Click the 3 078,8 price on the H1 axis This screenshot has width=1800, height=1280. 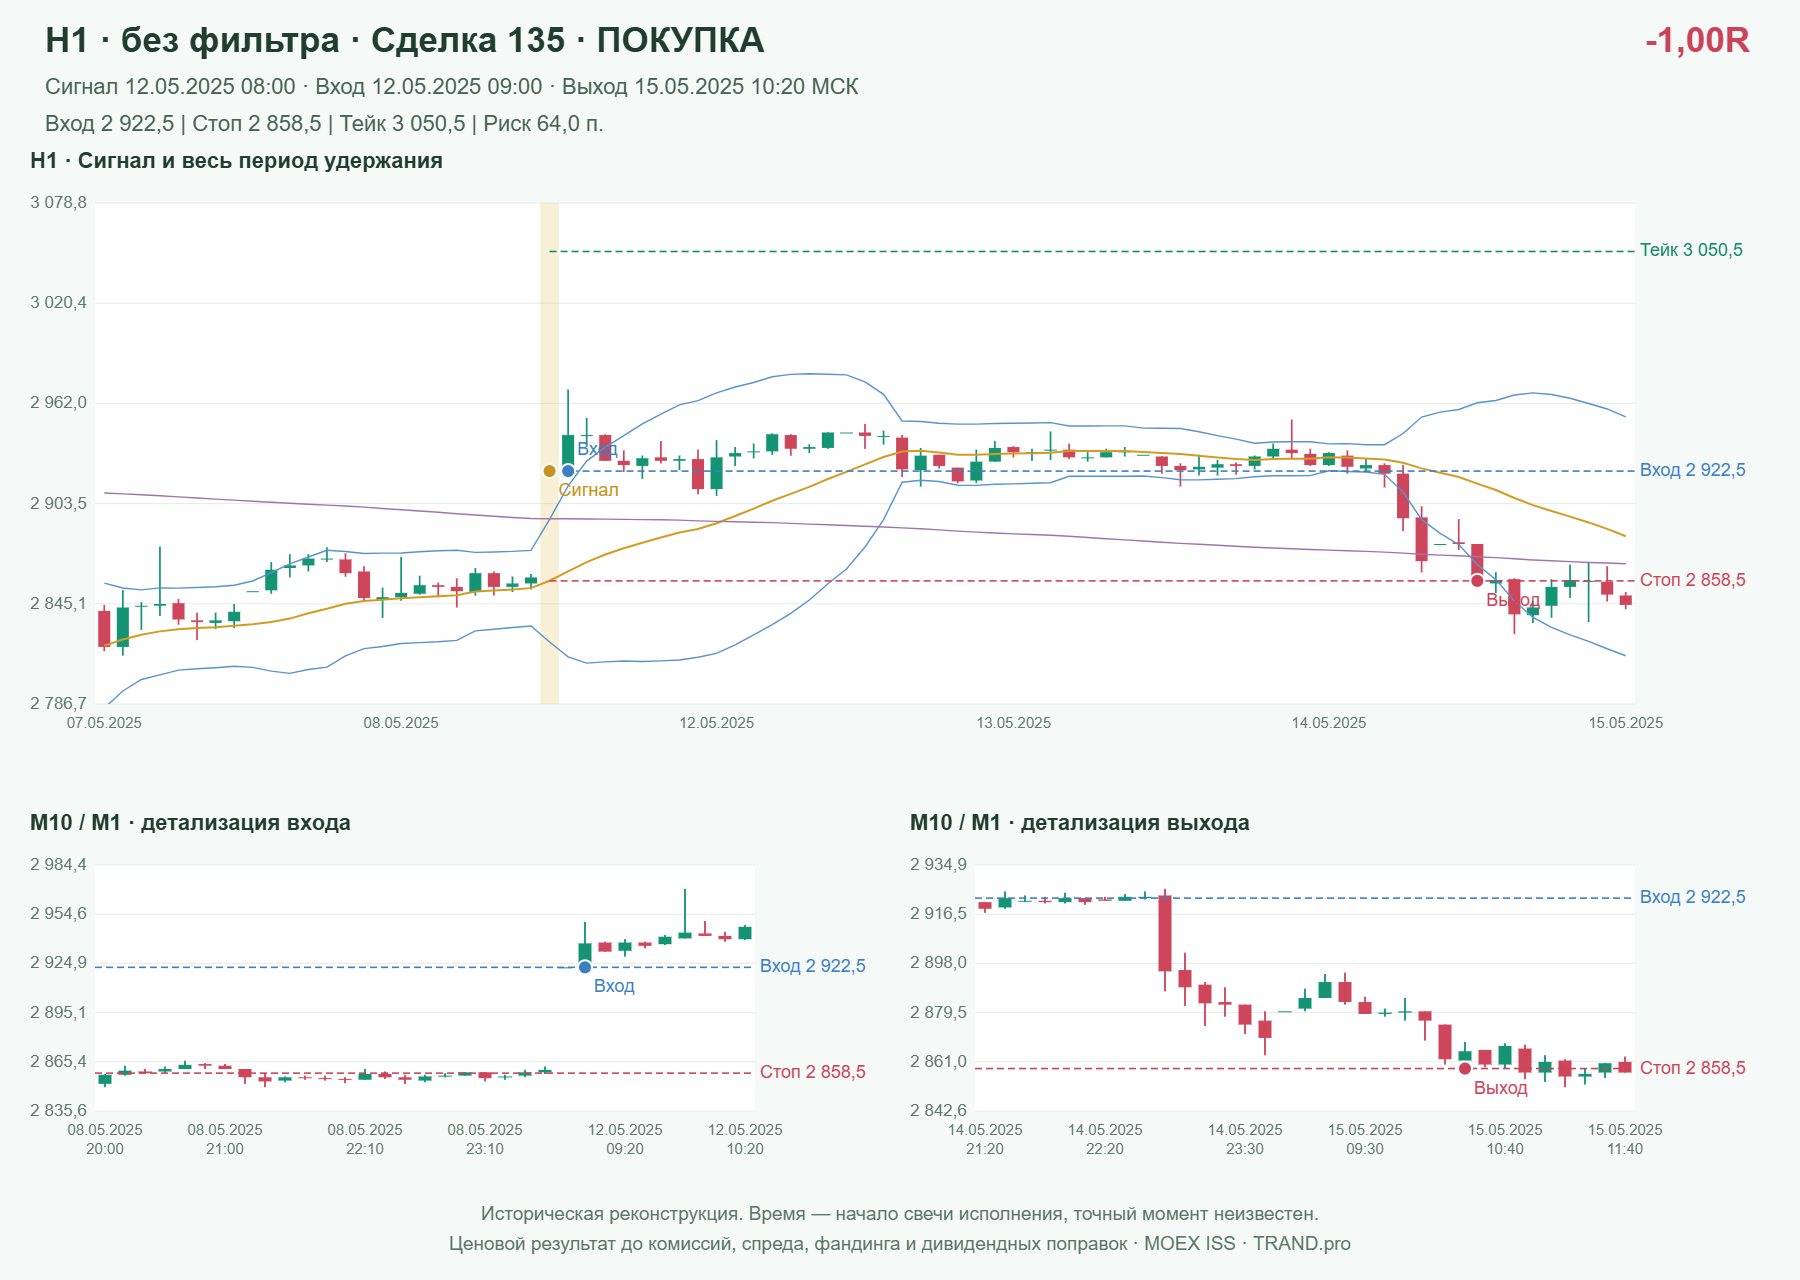pos(58,203)
